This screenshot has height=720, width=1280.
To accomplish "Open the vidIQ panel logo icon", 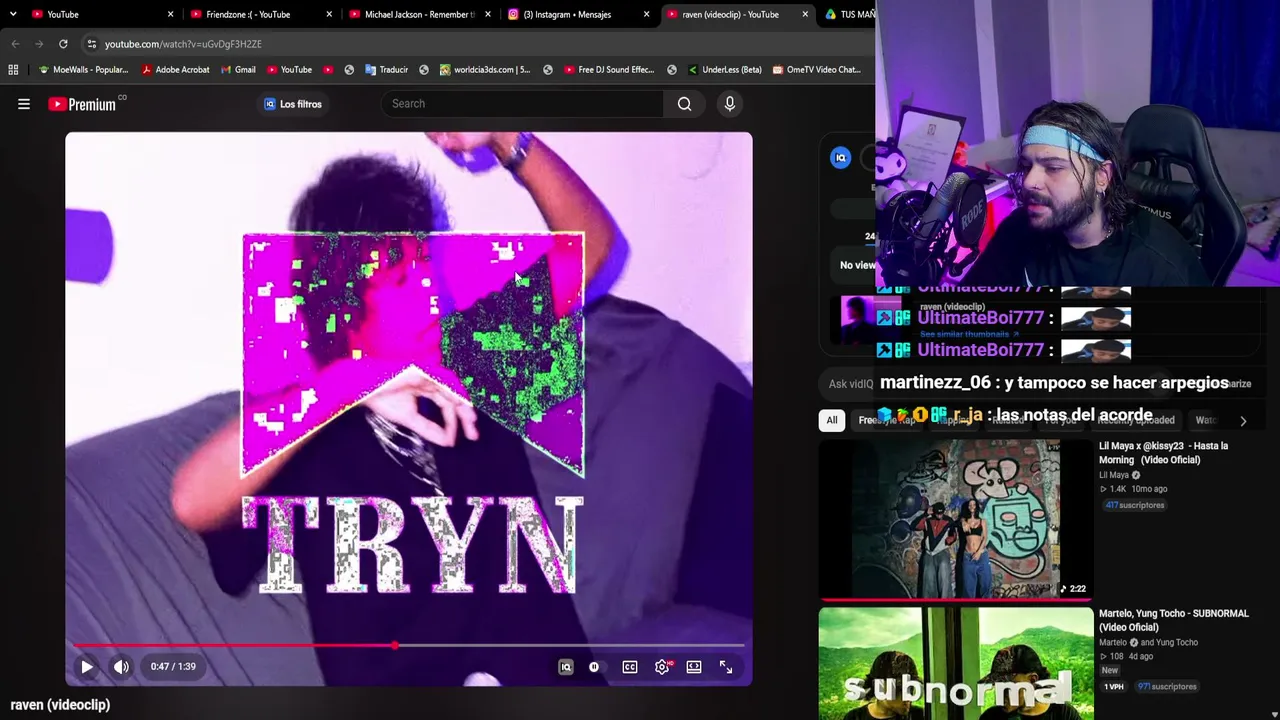I will tap(841, 158).
